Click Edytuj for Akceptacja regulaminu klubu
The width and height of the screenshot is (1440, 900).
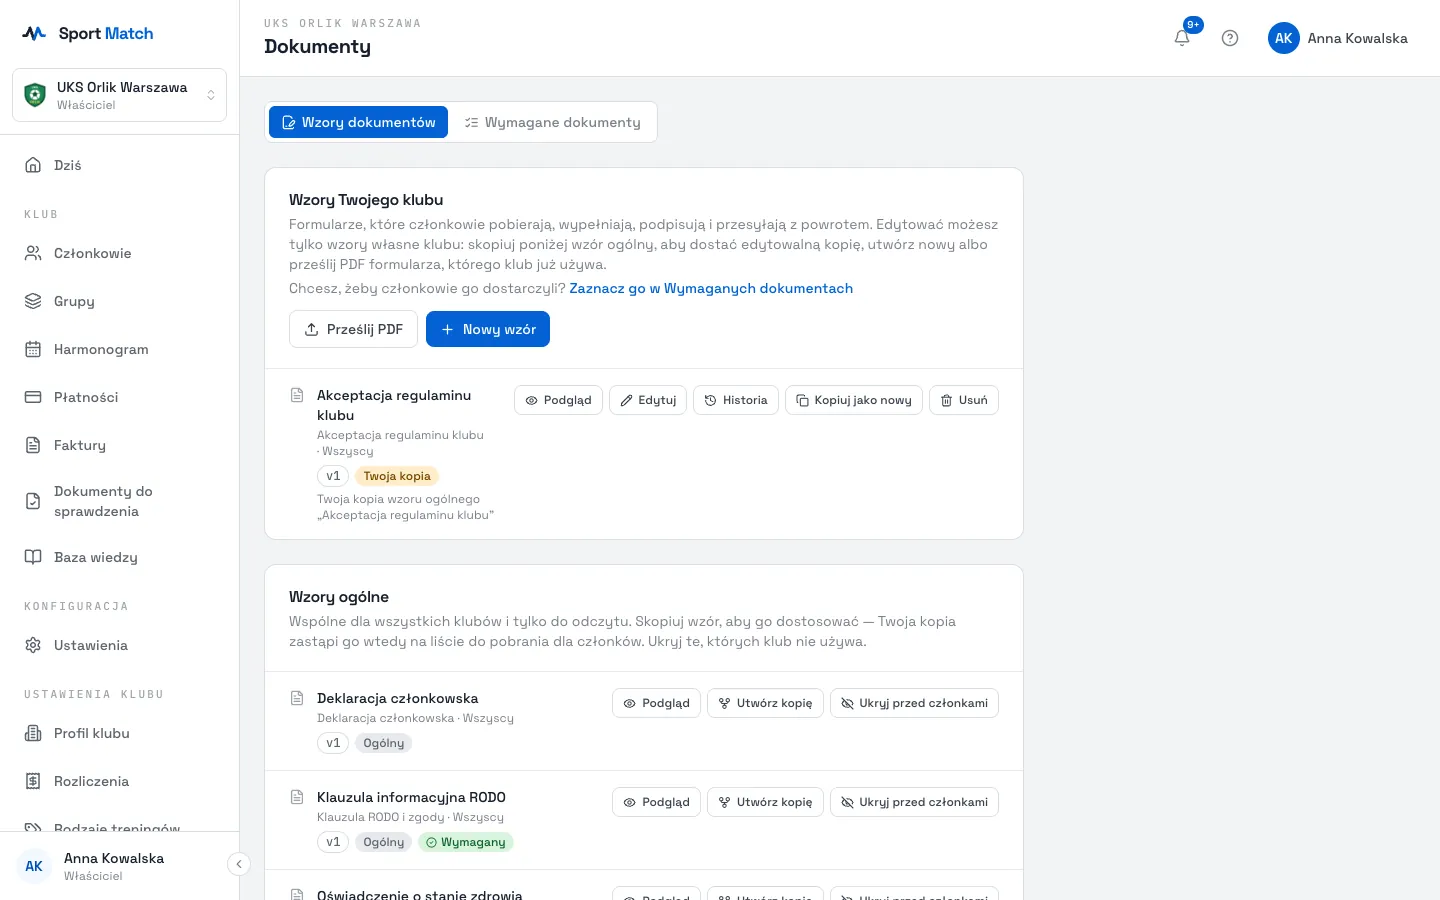(x=648, y=400)
